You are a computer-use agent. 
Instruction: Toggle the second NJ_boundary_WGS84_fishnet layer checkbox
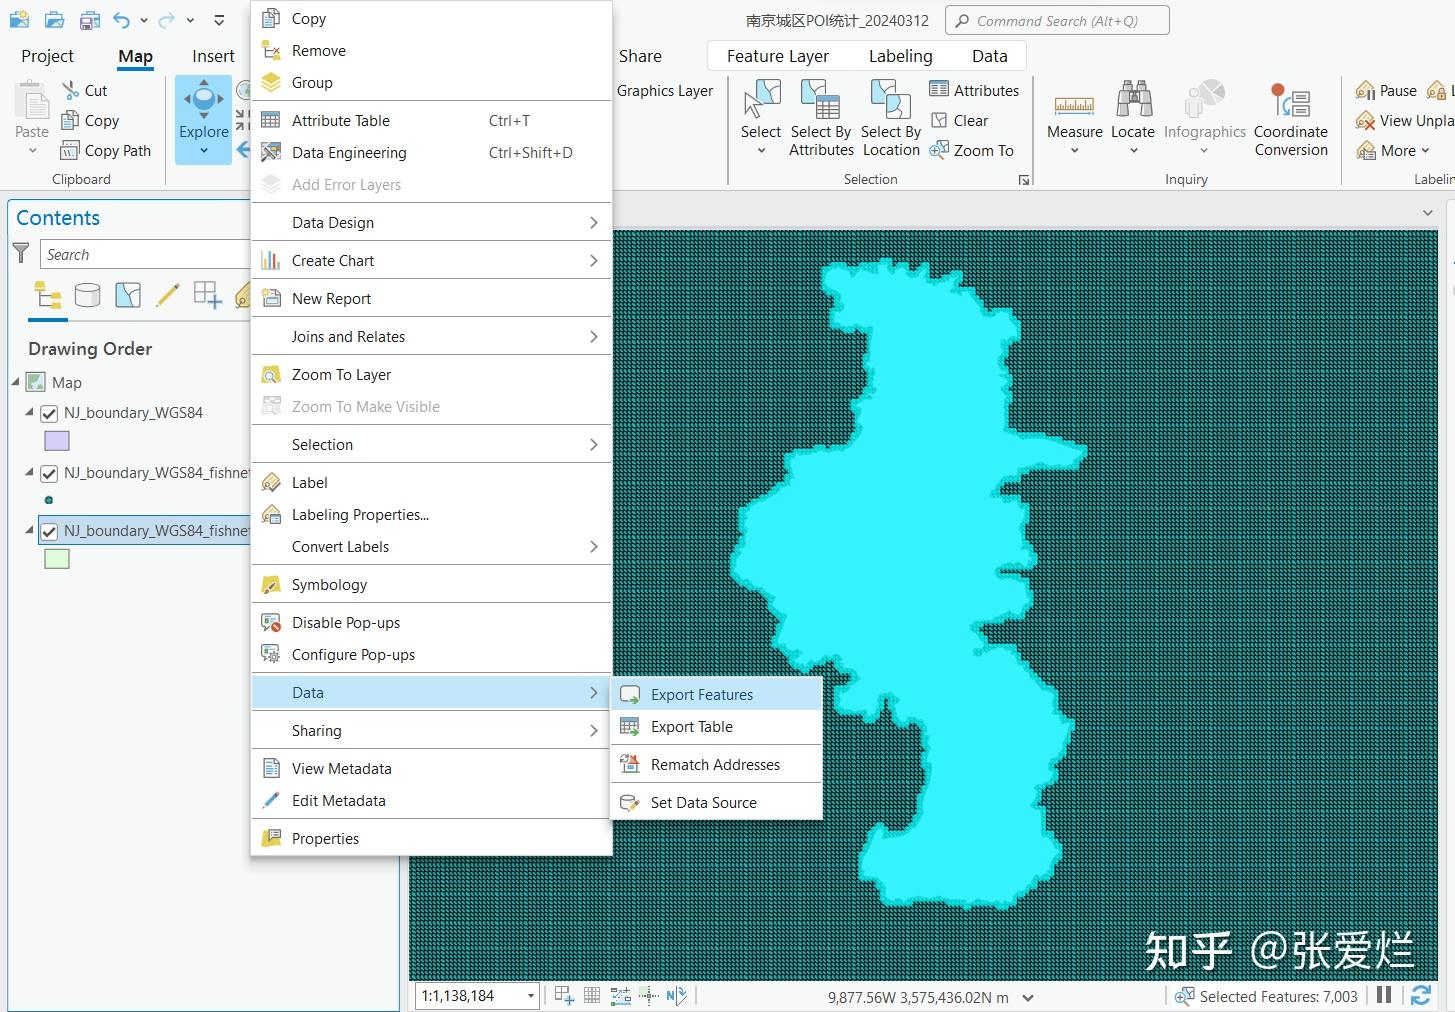(x=49, y=531)
